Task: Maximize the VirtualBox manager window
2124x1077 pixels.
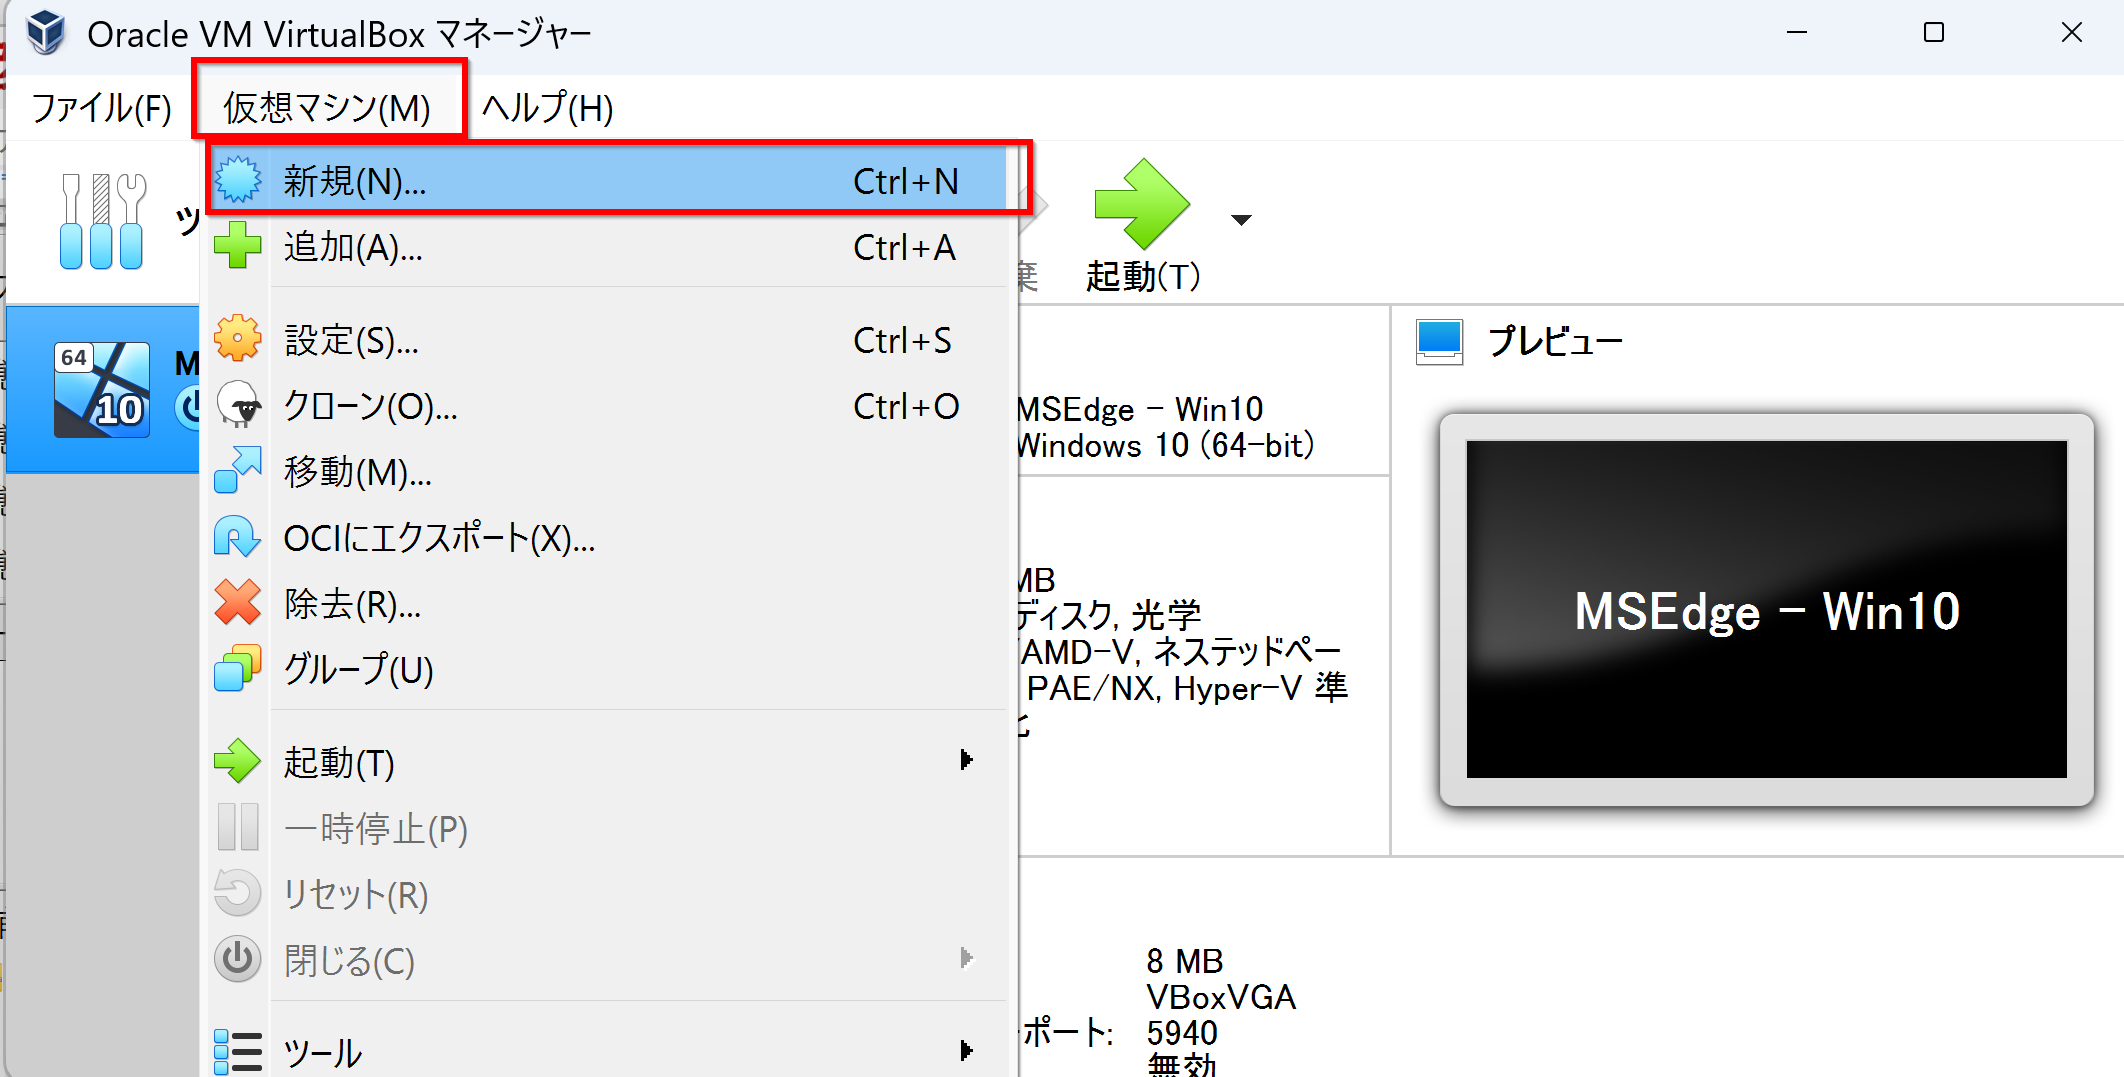Action: [x=1934, y=33]
